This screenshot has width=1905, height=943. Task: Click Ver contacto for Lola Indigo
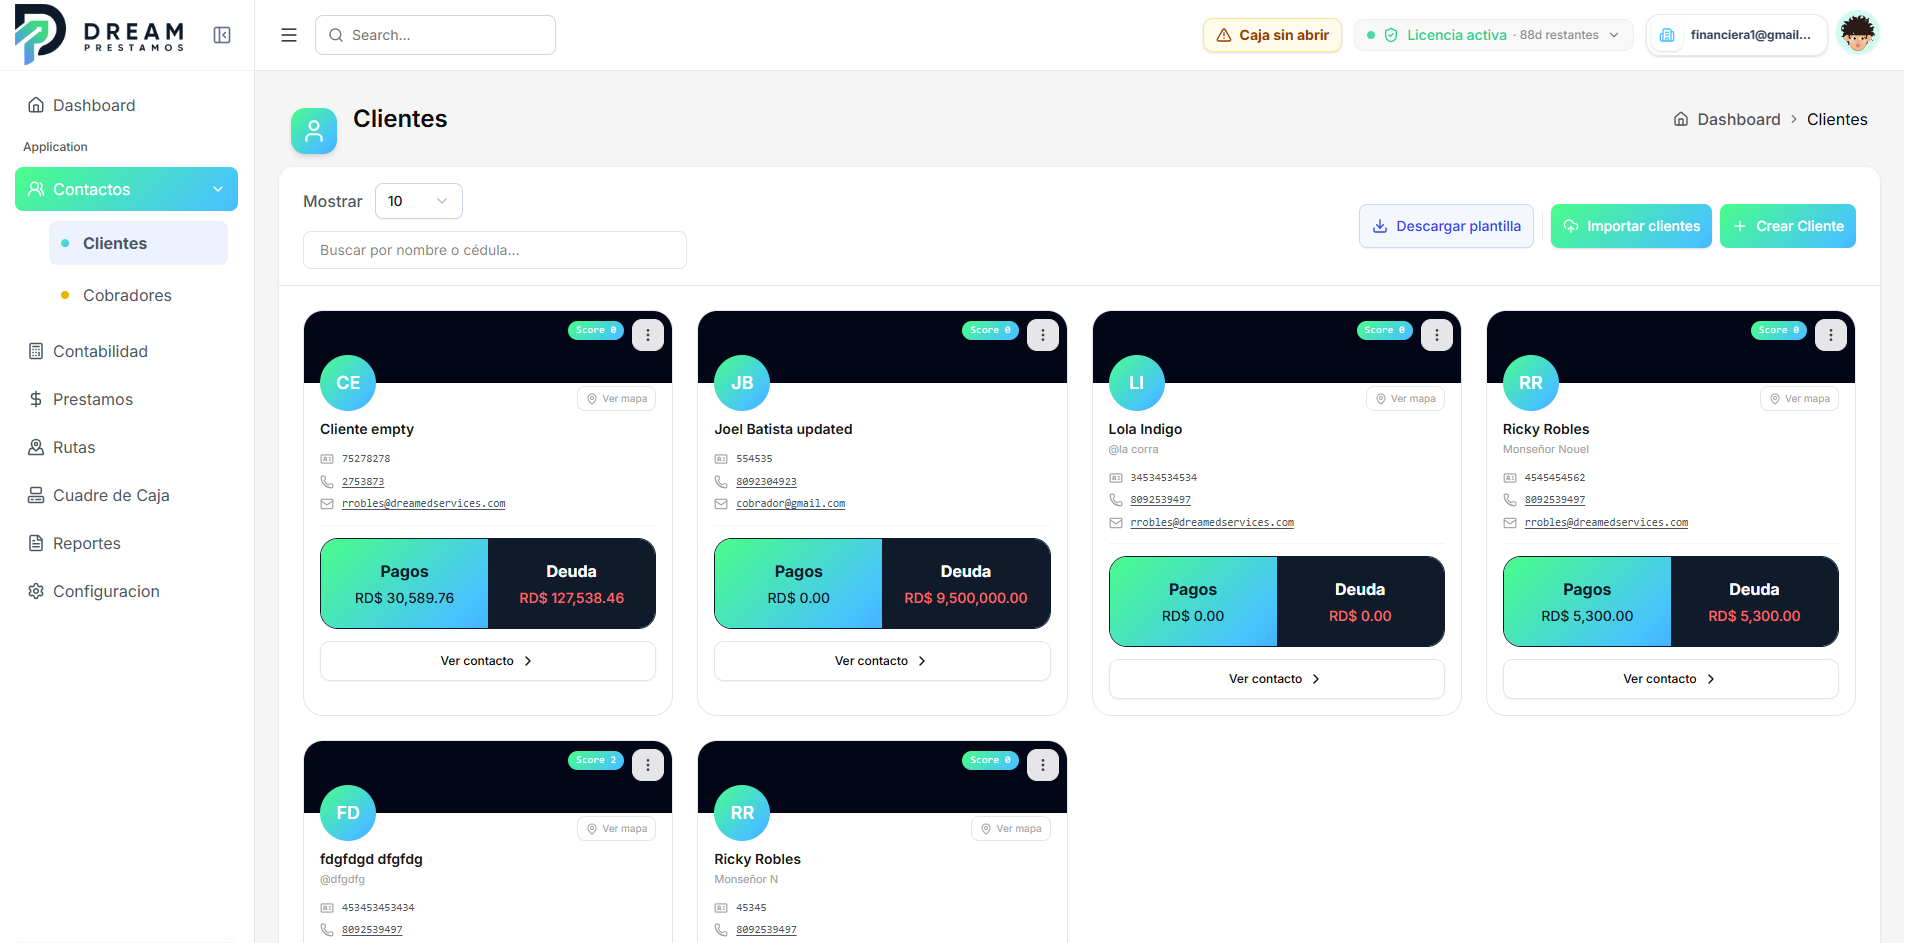(x=1276, y=679)
